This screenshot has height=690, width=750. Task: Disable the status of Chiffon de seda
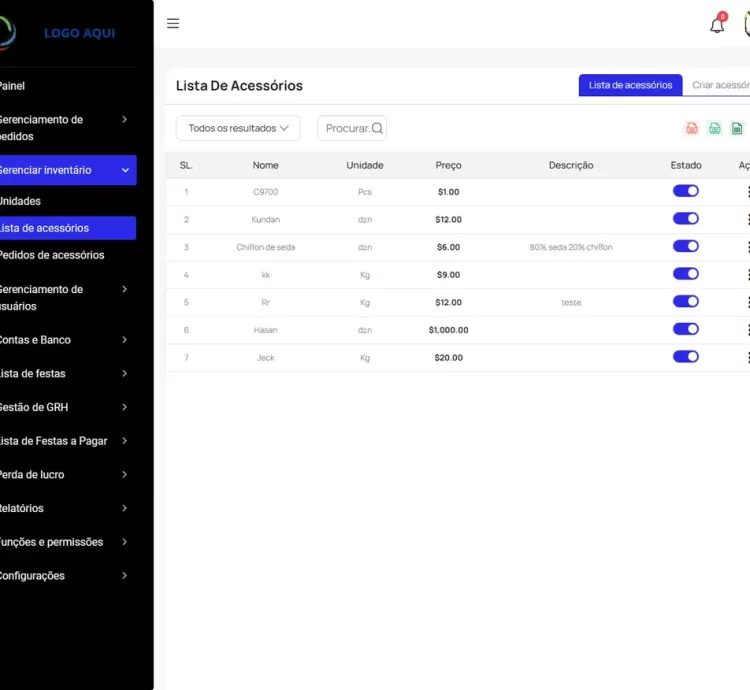pyautogui.click(x=685, y=246)
